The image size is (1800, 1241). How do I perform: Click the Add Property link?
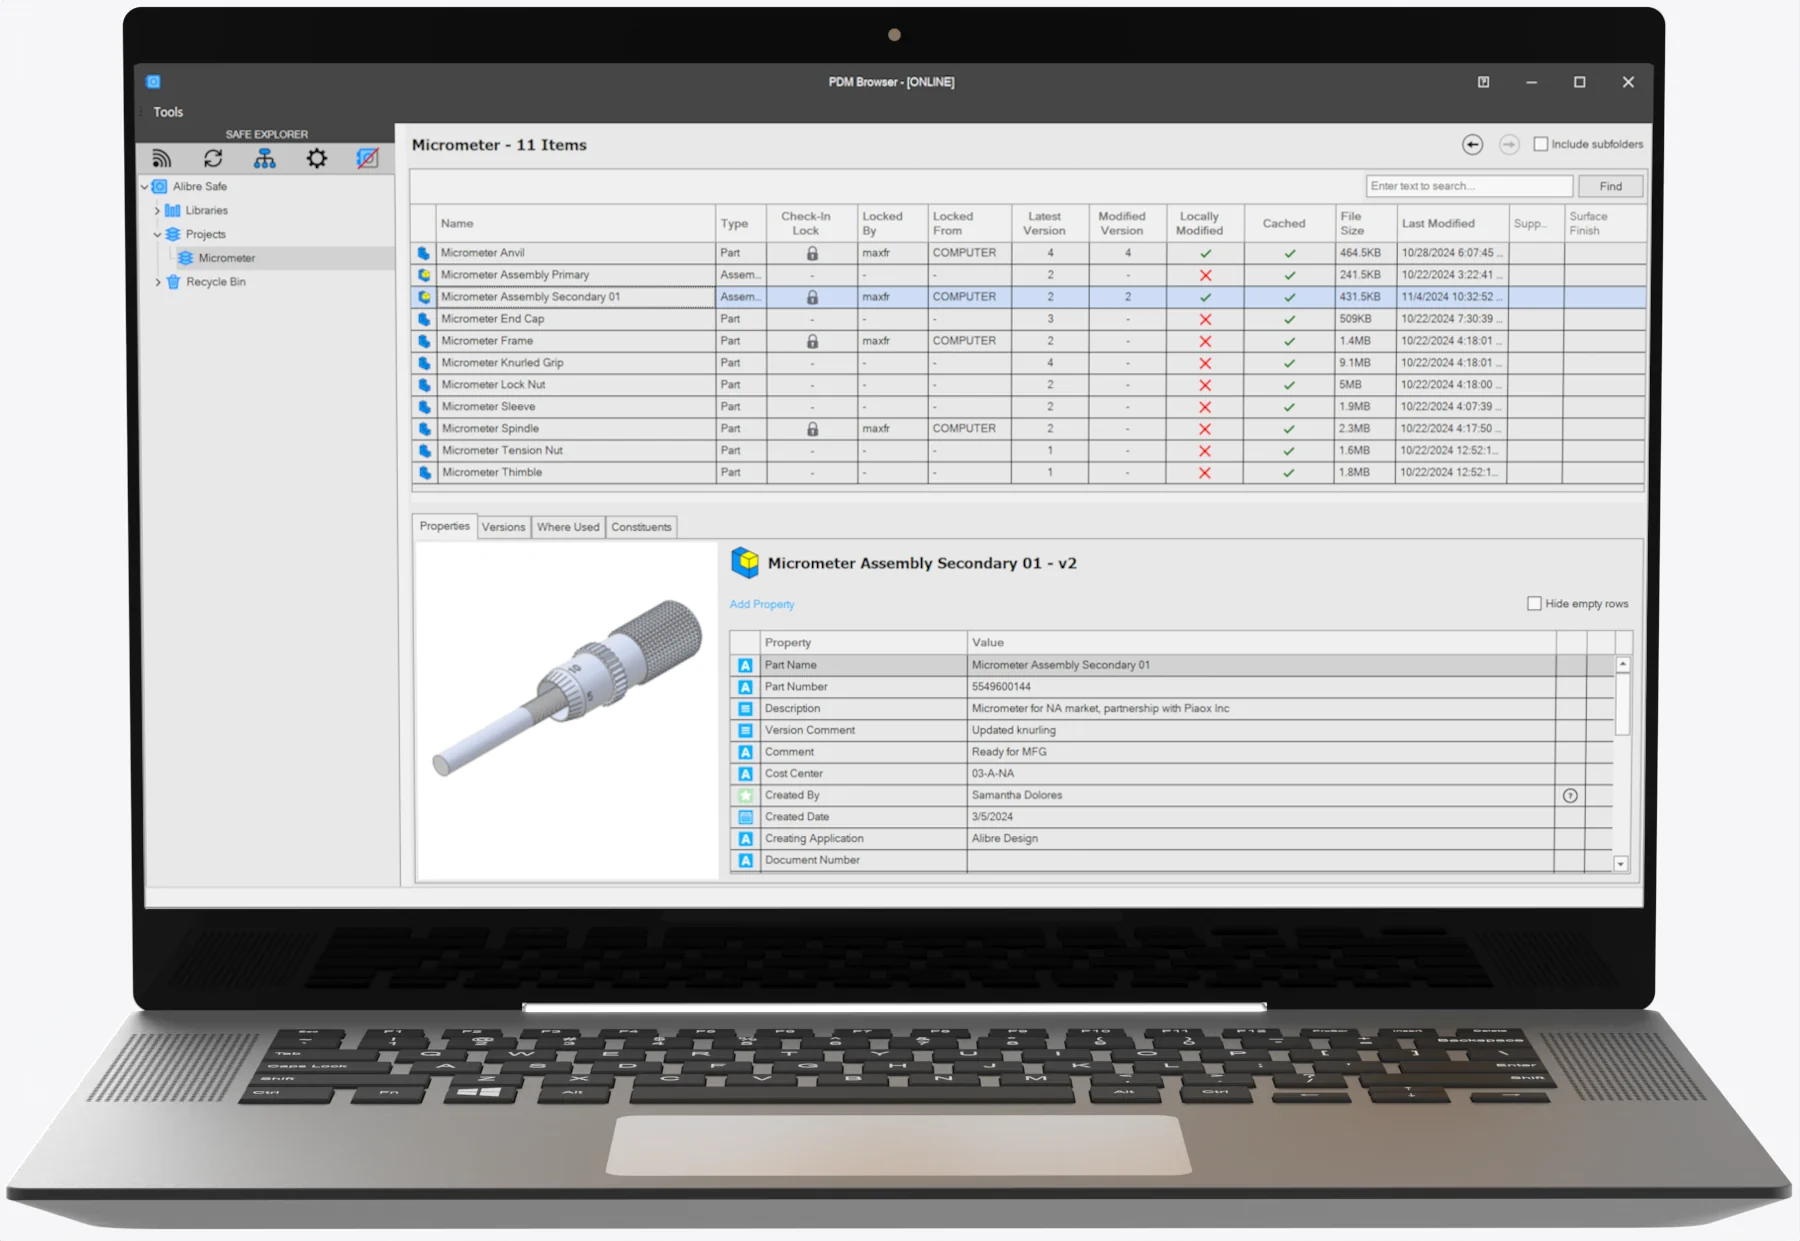pyautogui.click(x=761, y=604)
